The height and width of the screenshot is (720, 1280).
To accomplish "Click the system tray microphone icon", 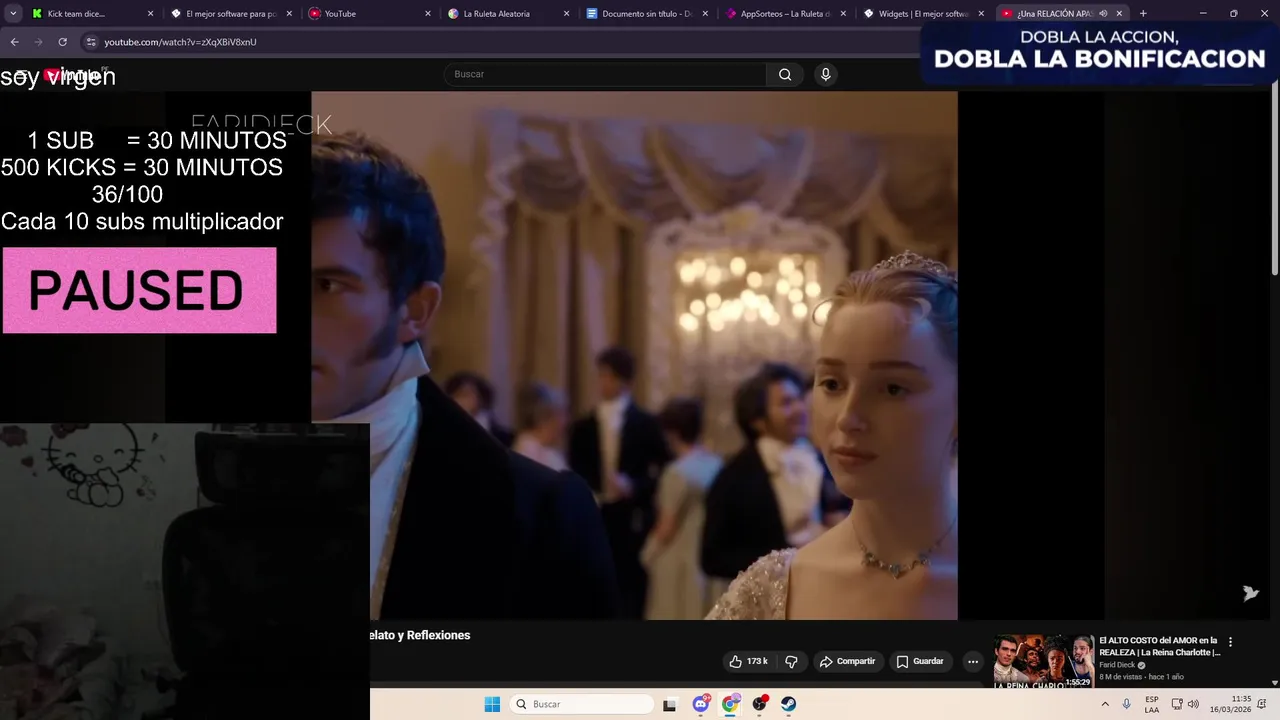I will [1126, 704].
